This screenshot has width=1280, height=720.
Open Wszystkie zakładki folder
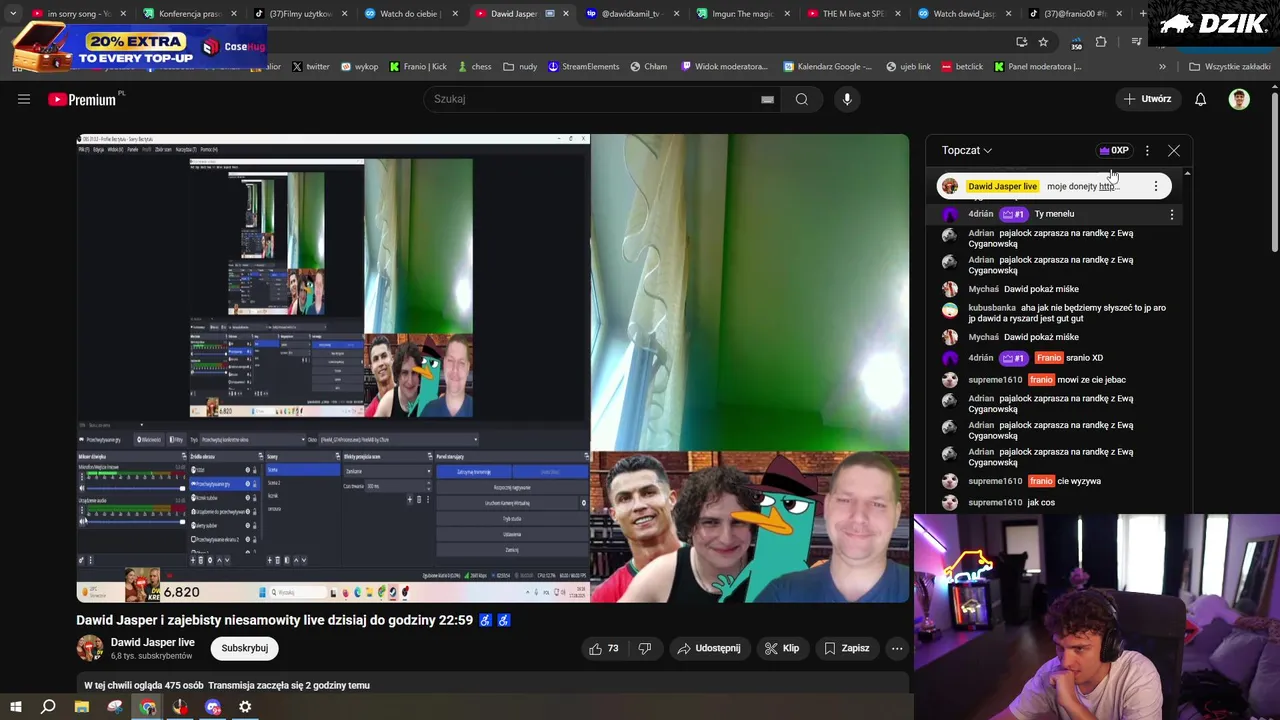coord(1229,67)
